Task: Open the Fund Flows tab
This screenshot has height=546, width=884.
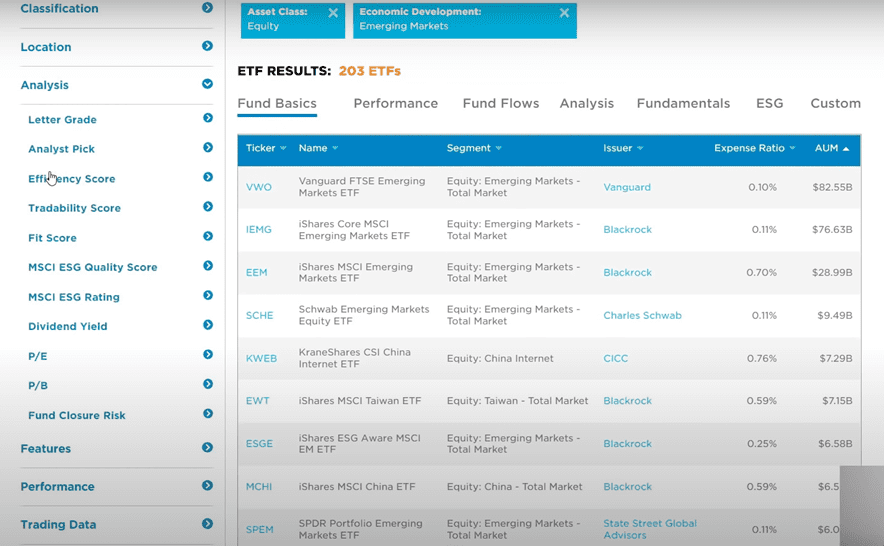Action: [x=500, y=103]
